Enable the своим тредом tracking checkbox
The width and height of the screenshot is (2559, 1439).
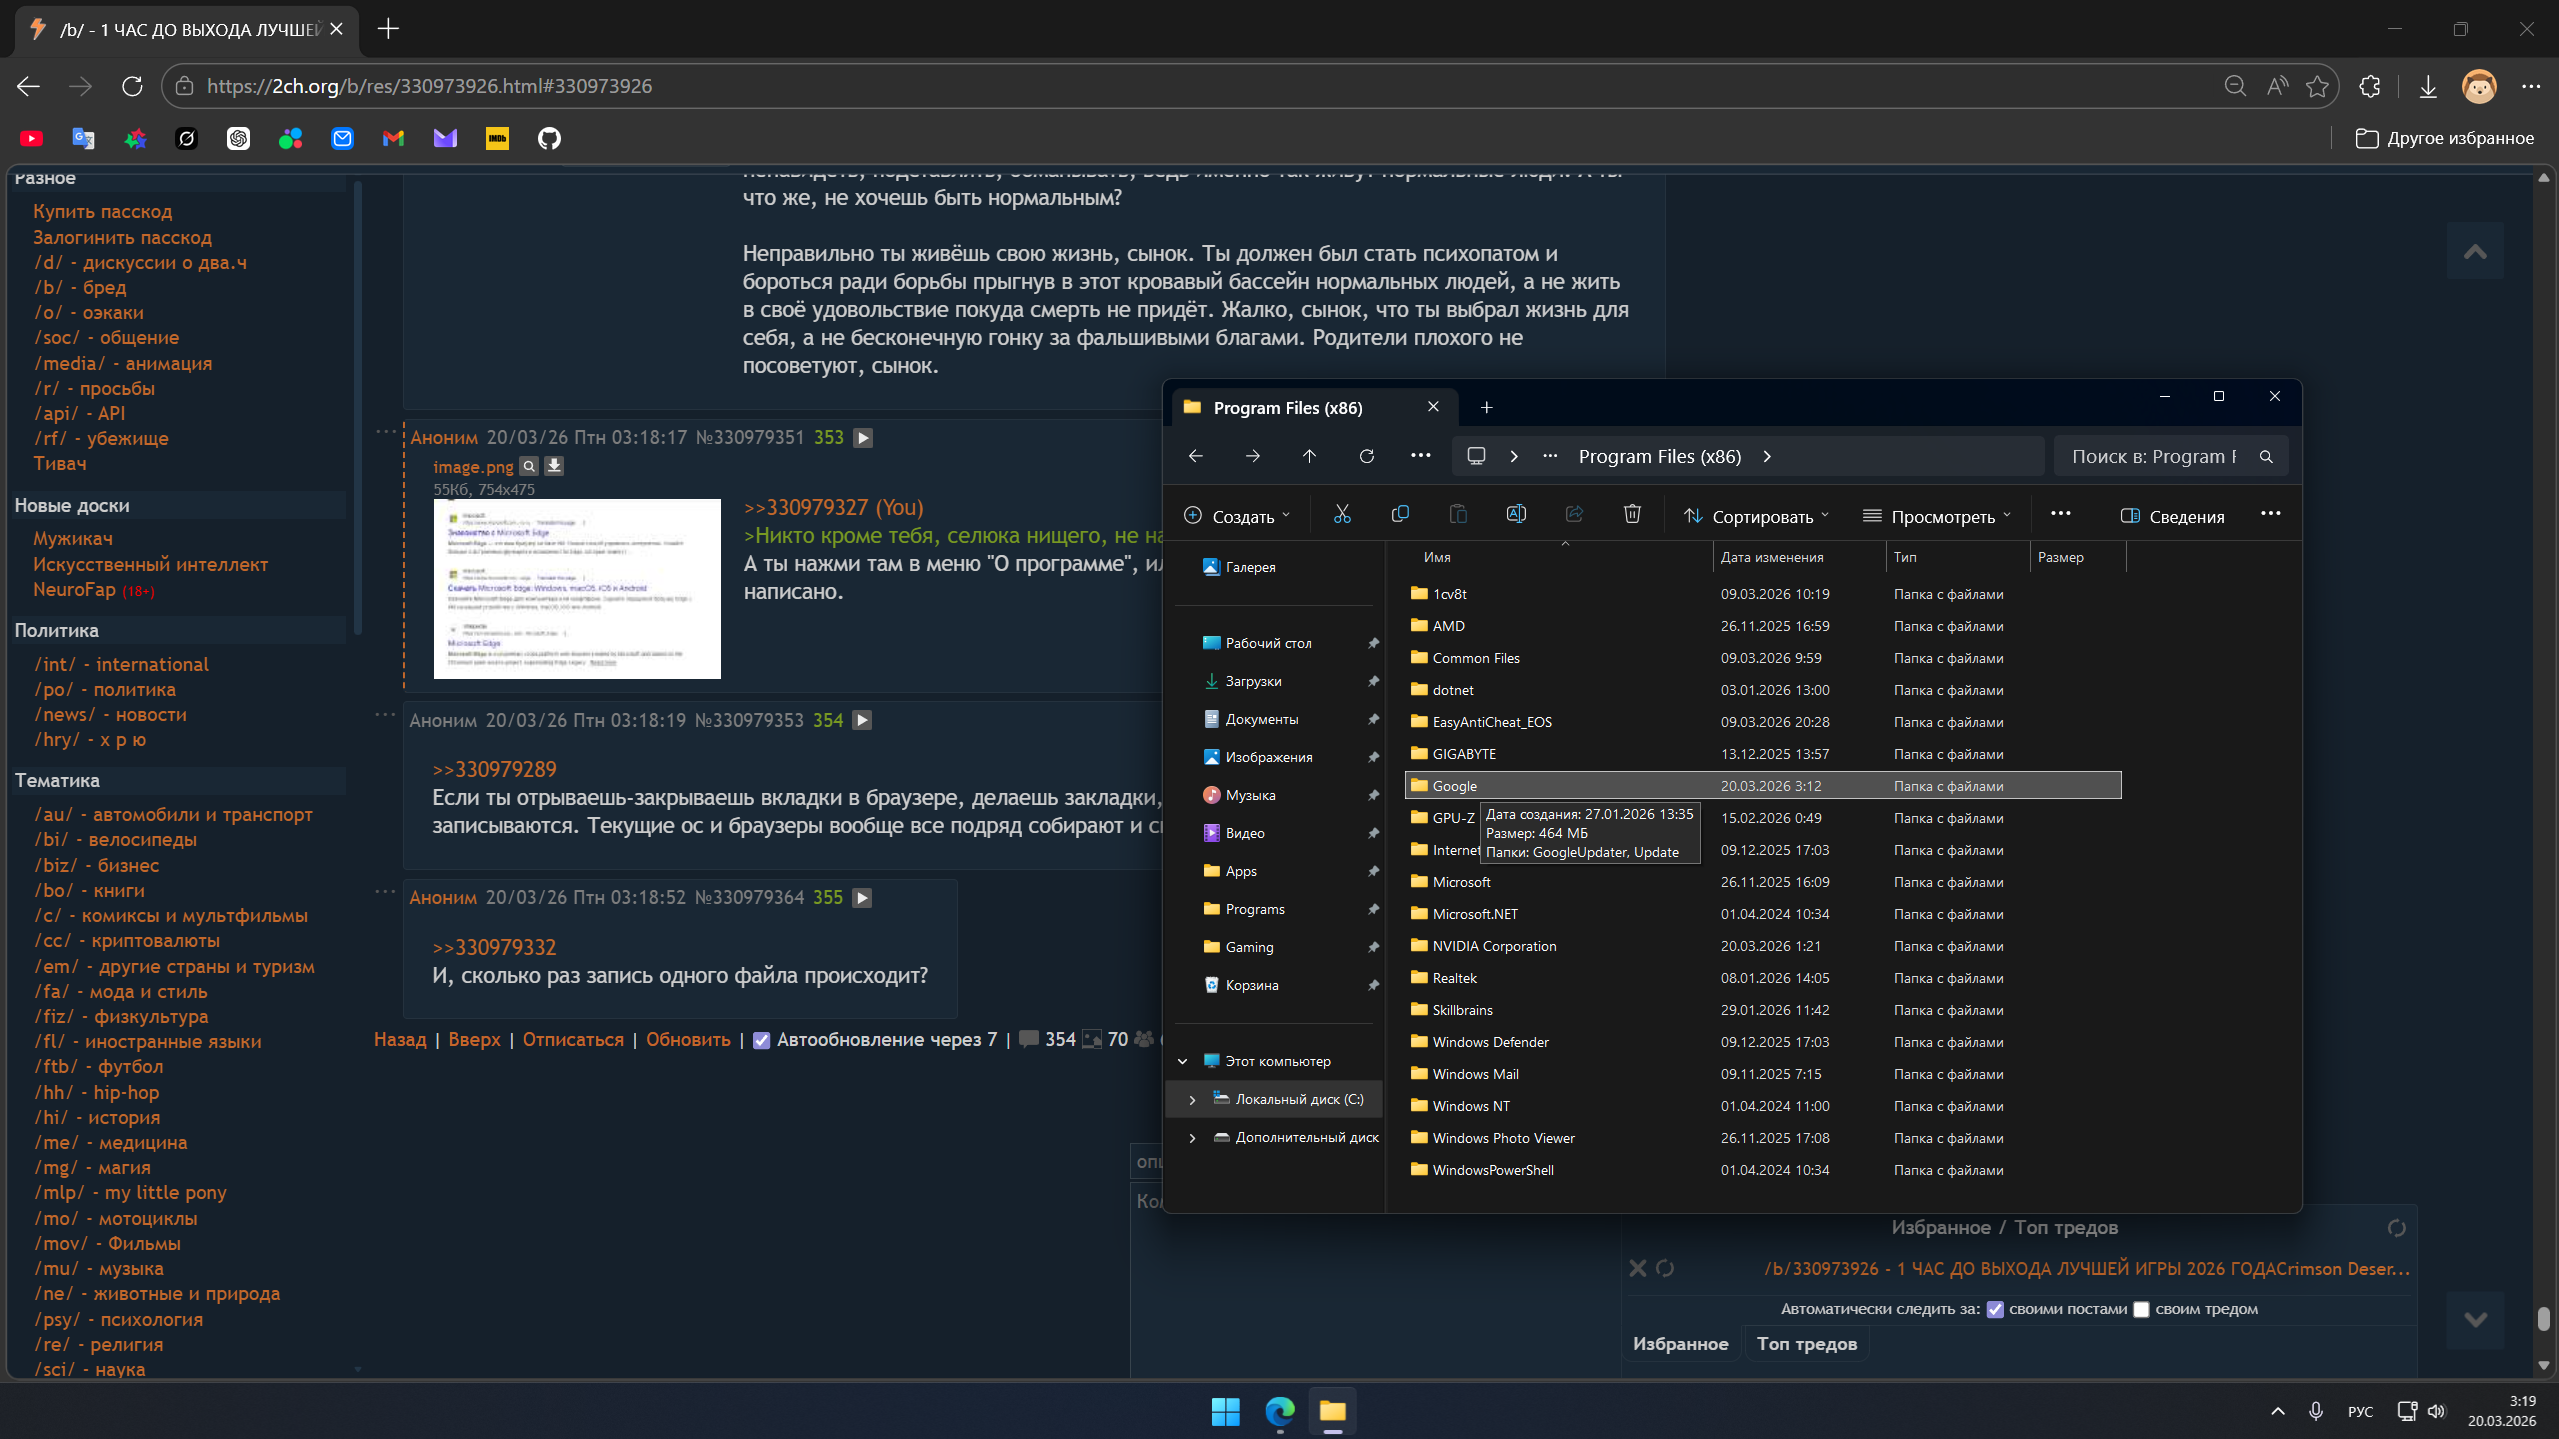[x=2141, y=1310]
